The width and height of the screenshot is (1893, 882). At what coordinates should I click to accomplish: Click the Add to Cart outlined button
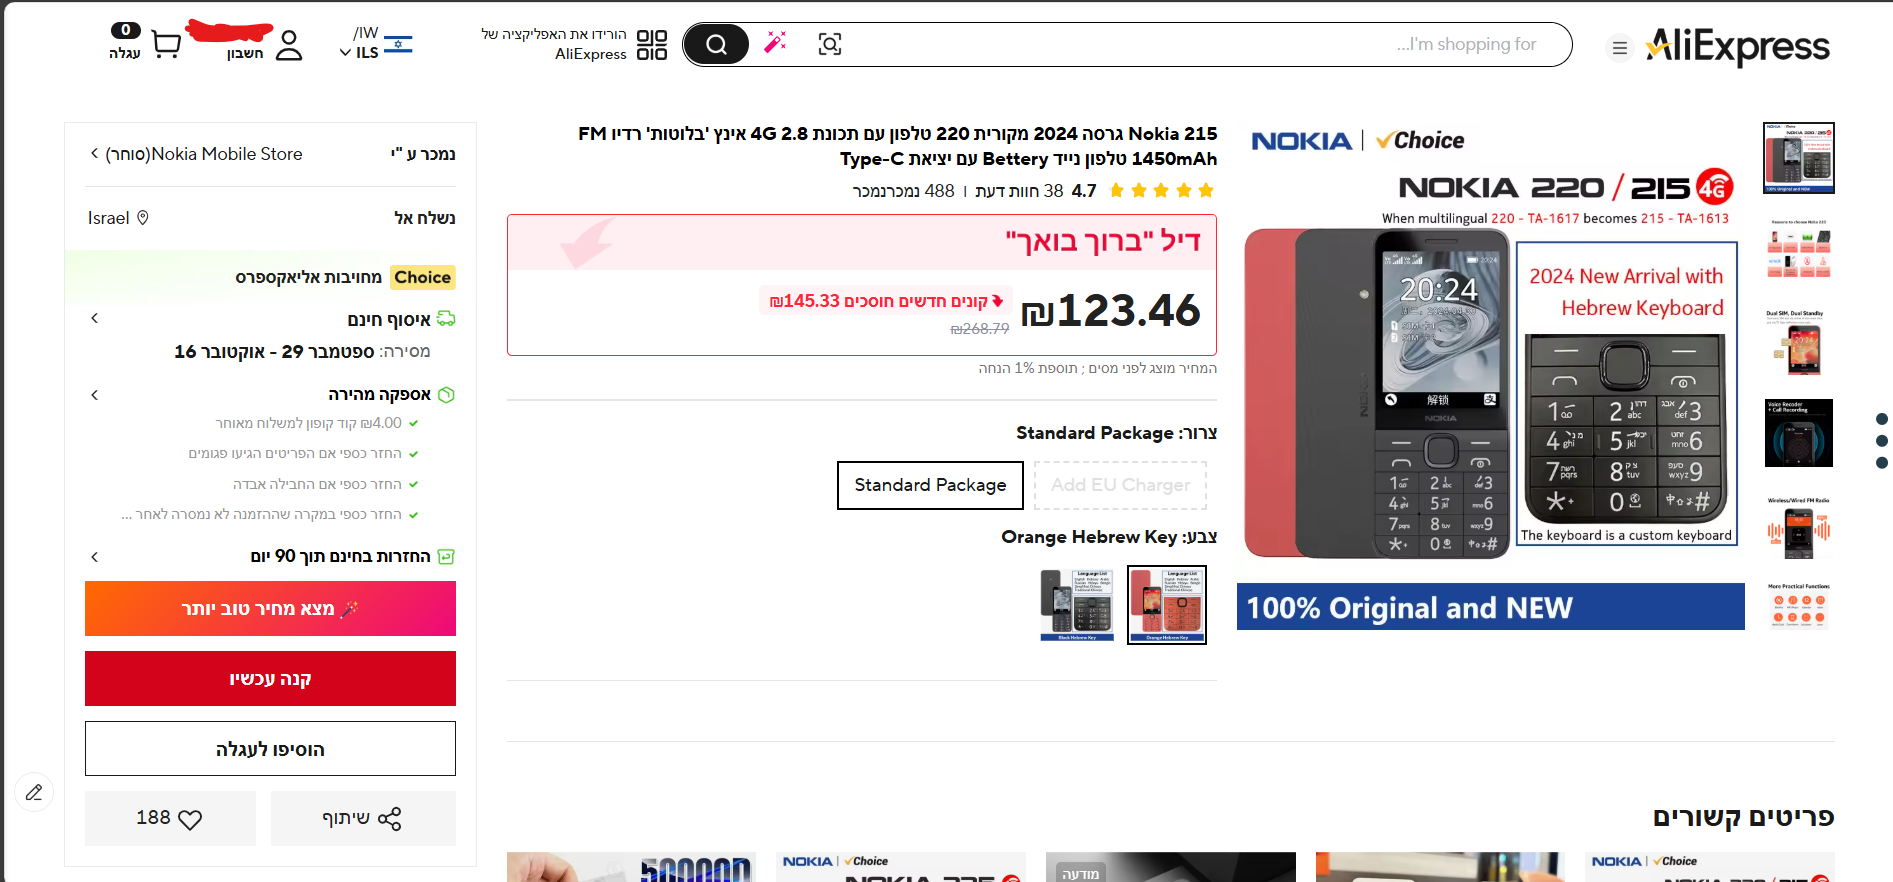pos(270,749)
